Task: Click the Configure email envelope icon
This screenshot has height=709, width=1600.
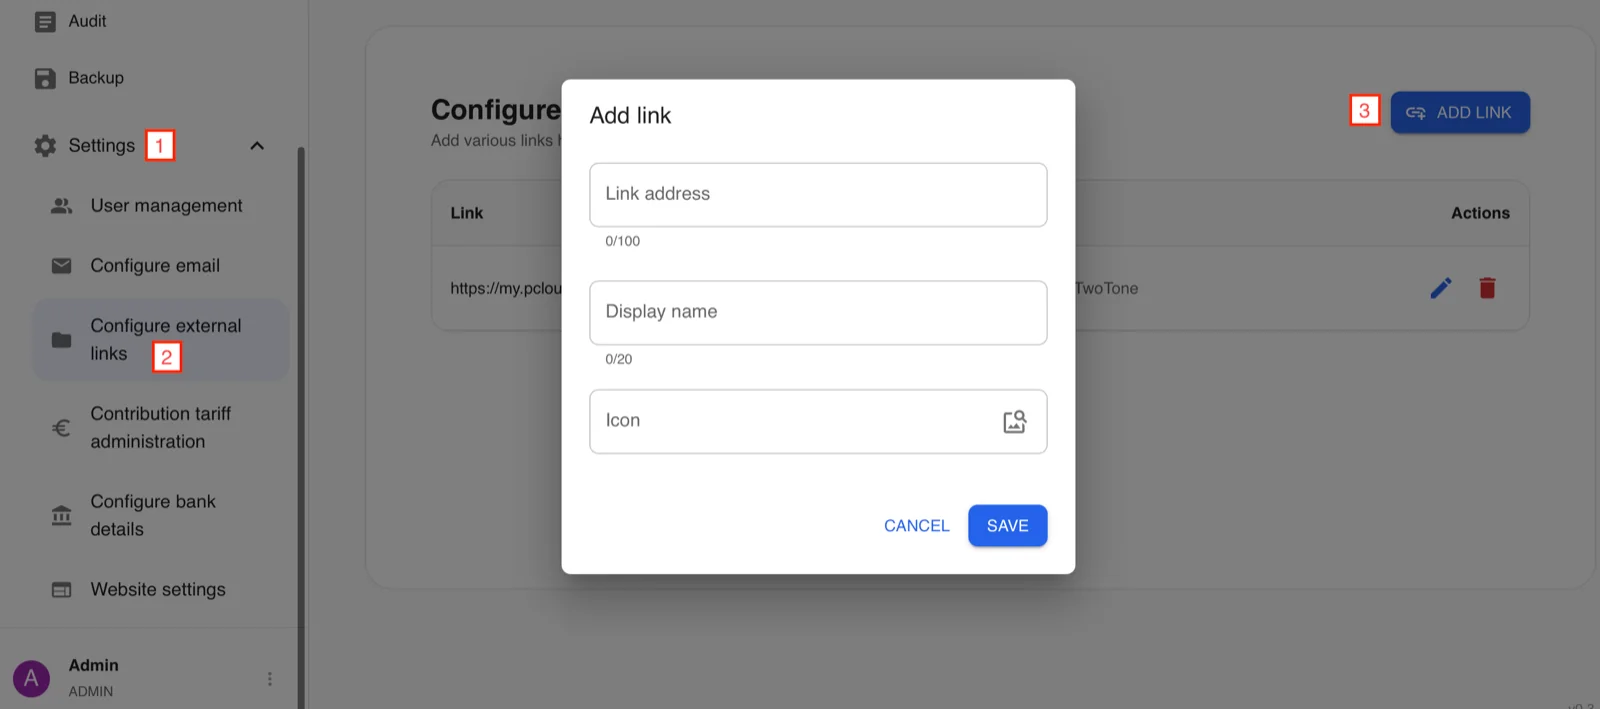Action: [61, 266]
